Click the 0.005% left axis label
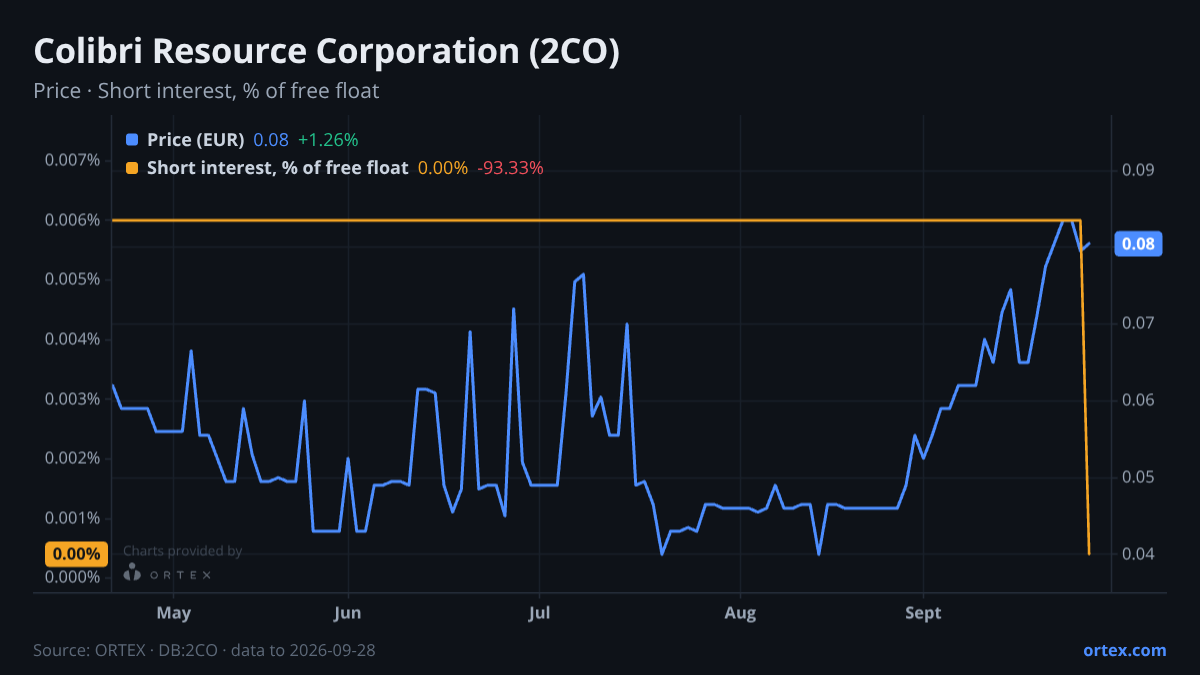Image resolution: width=1200 pixels, height=675 pixels. [x=73, y=279]
